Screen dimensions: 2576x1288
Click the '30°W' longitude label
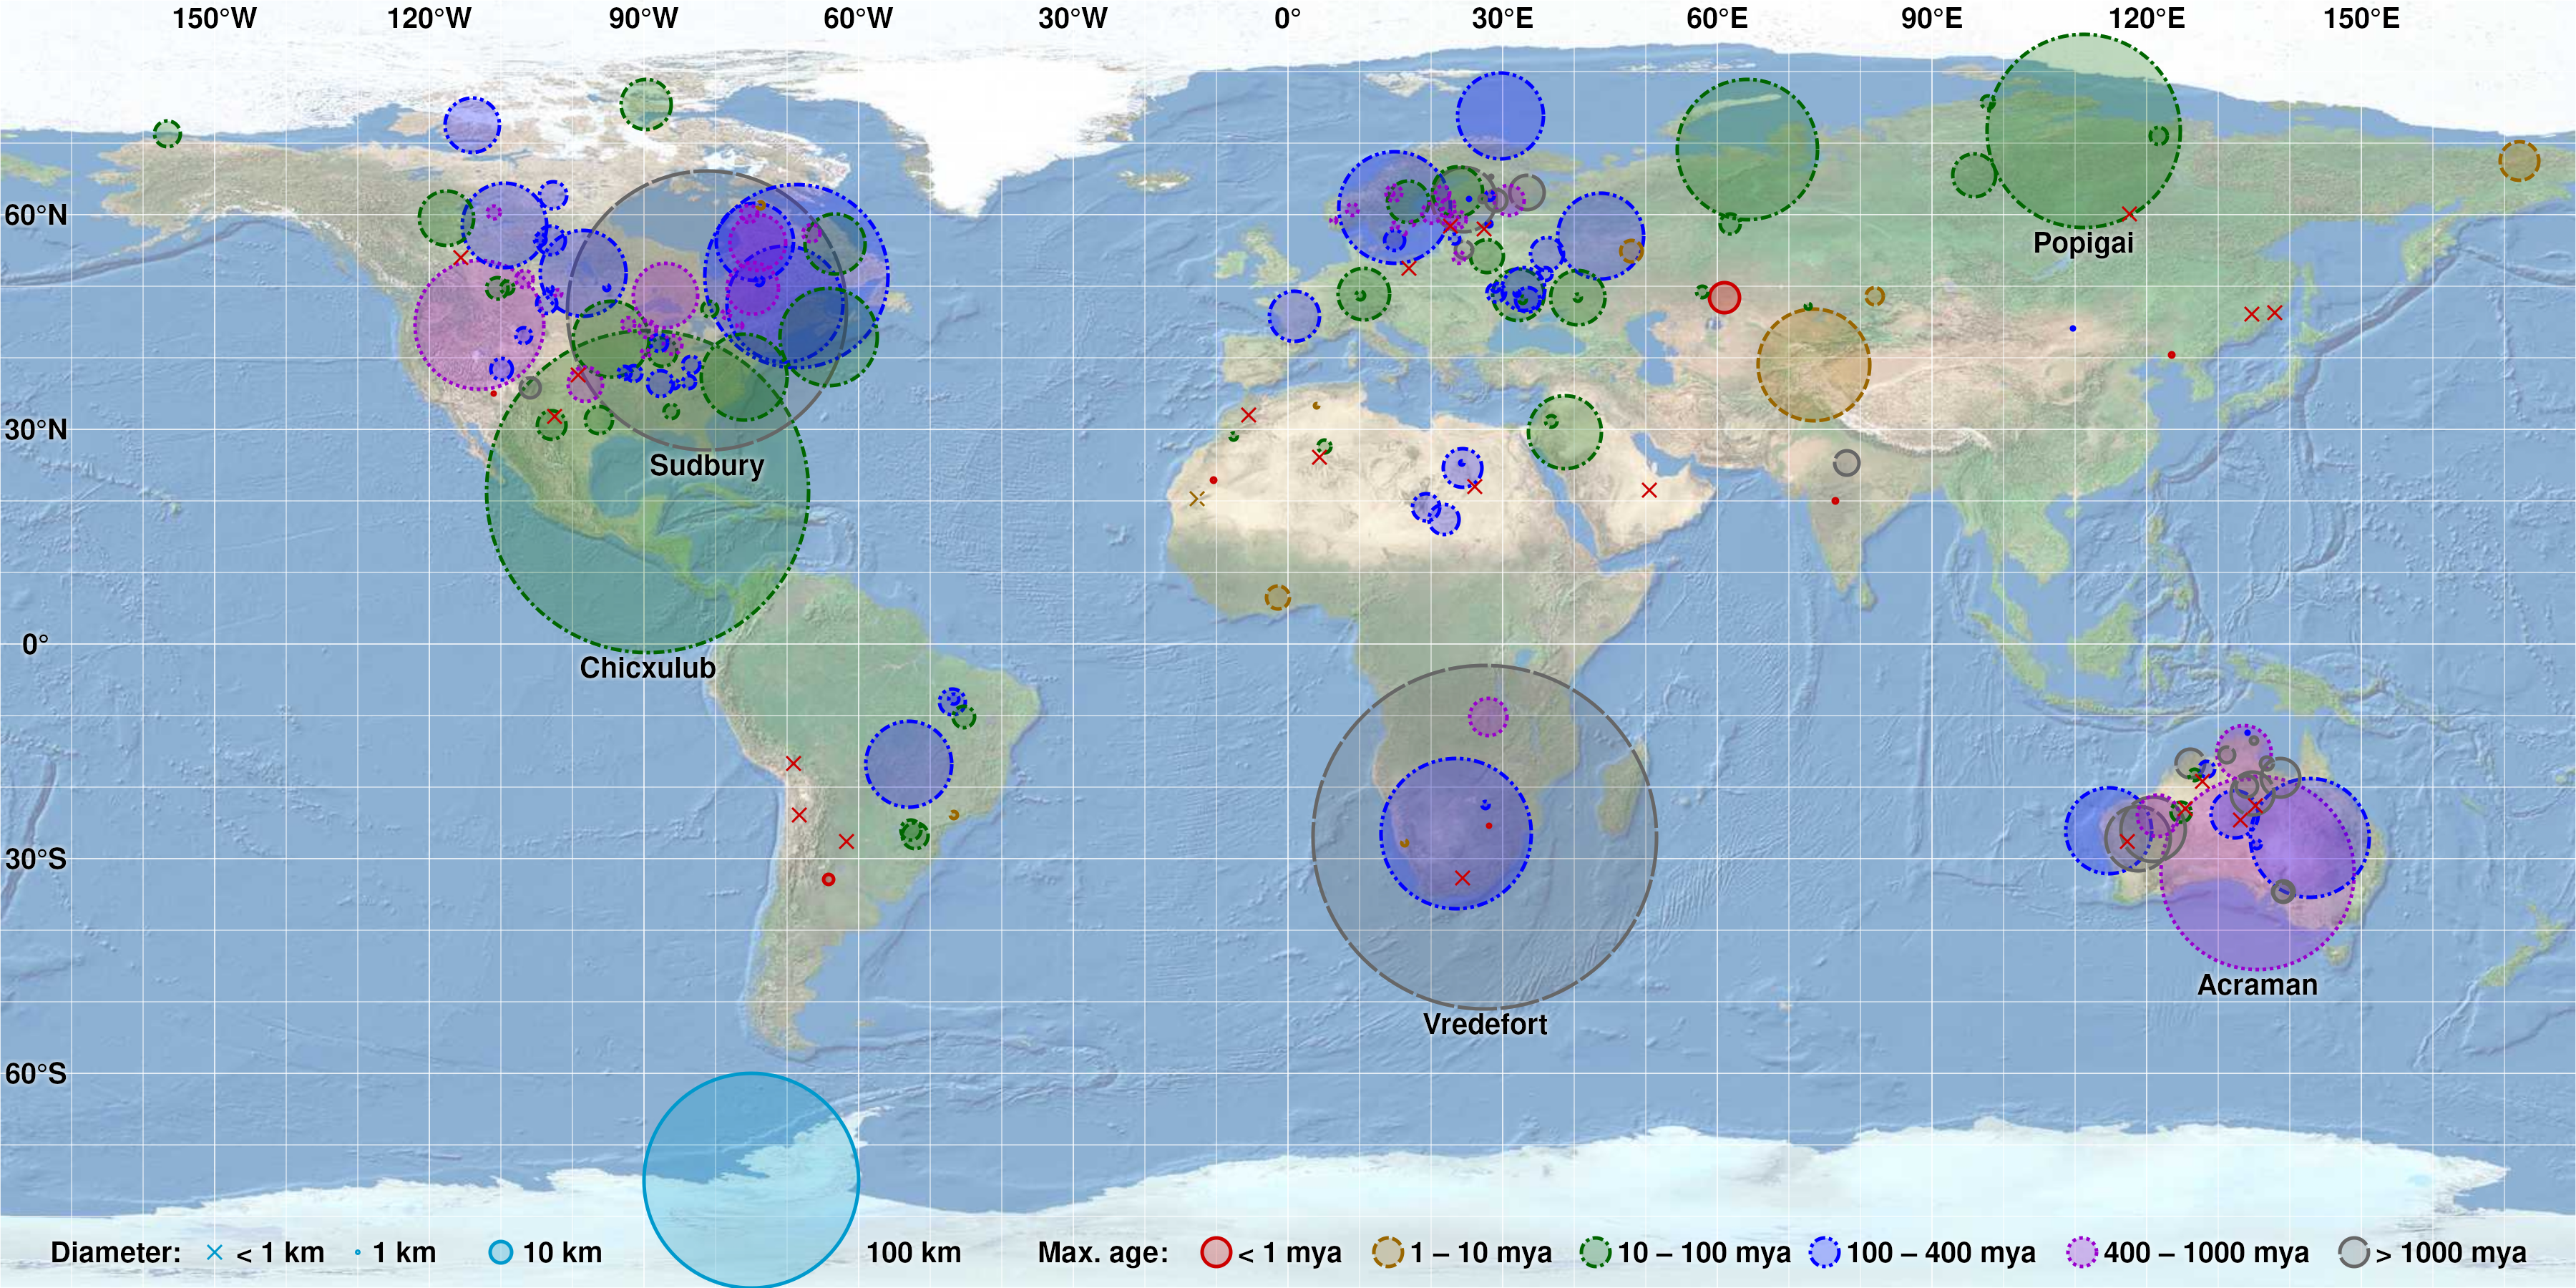coord(1073,18)
